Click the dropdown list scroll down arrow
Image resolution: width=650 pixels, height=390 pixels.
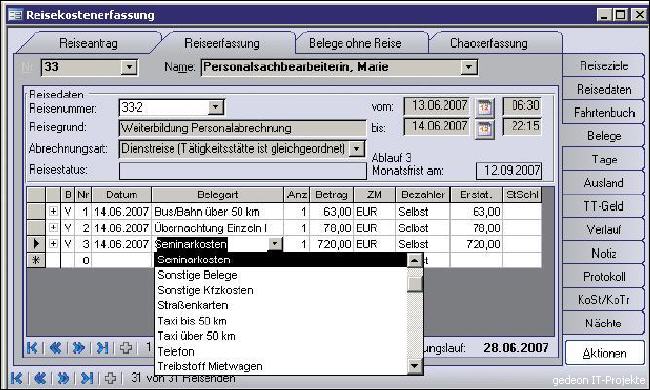(415, 366)
